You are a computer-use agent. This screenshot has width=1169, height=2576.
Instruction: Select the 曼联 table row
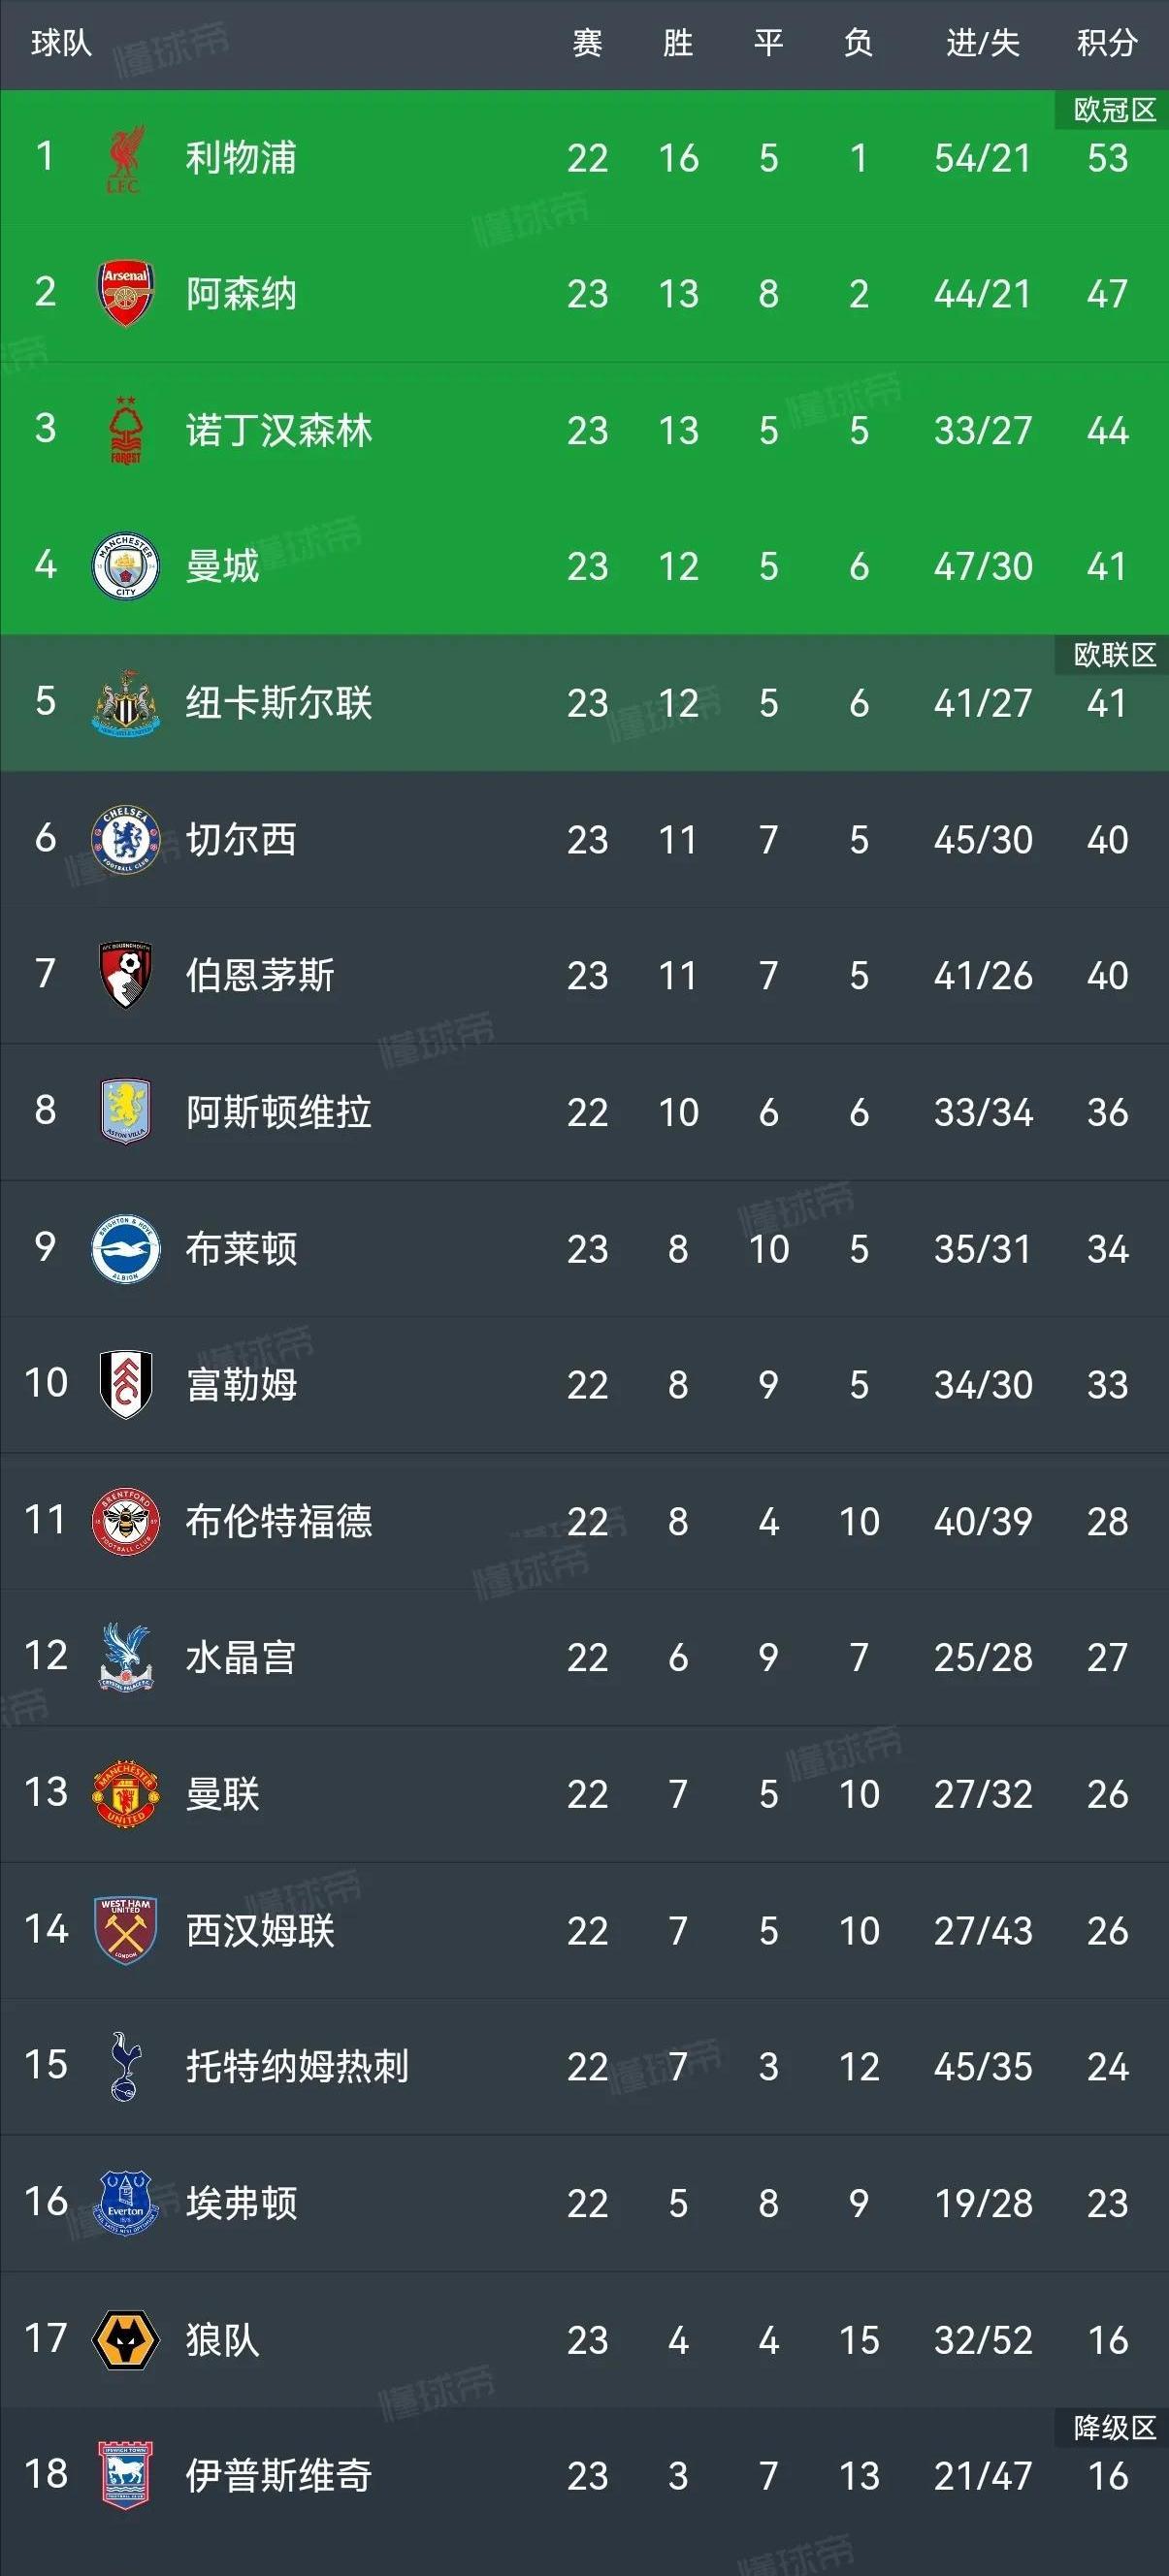[x=584, y=1794]
